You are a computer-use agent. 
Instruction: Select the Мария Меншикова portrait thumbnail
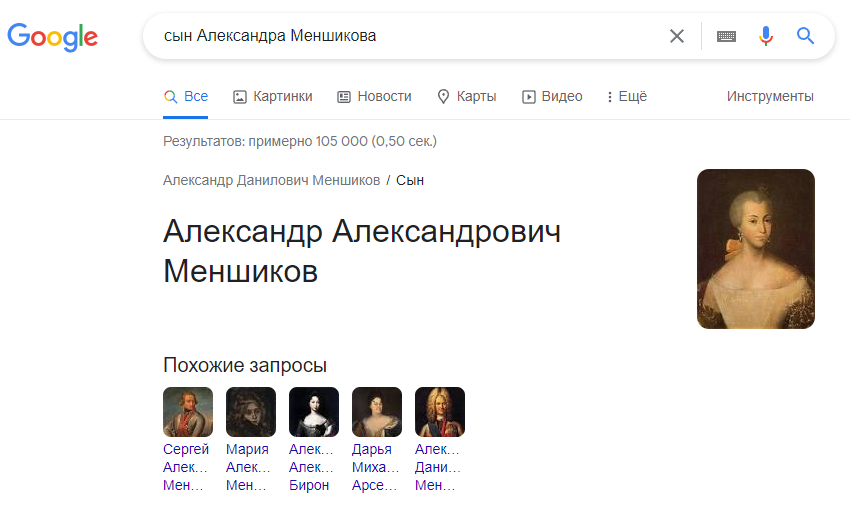pos(250,411)
